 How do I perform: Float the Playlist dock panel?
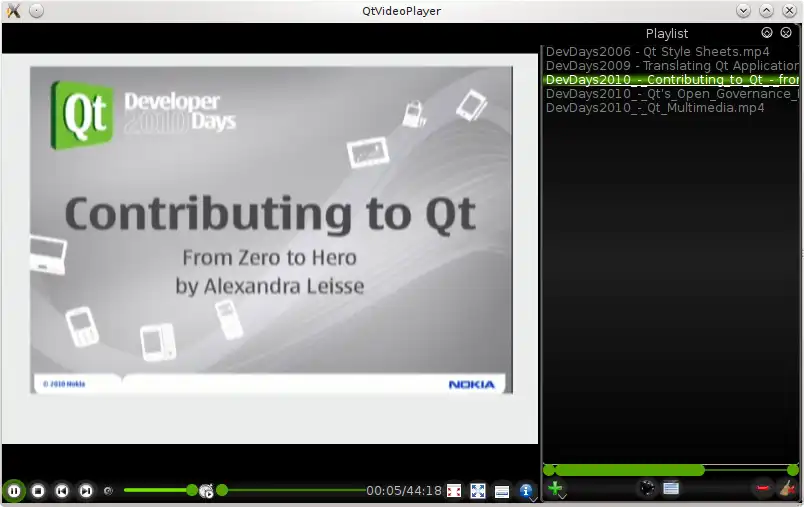click(x=767, y=33)
